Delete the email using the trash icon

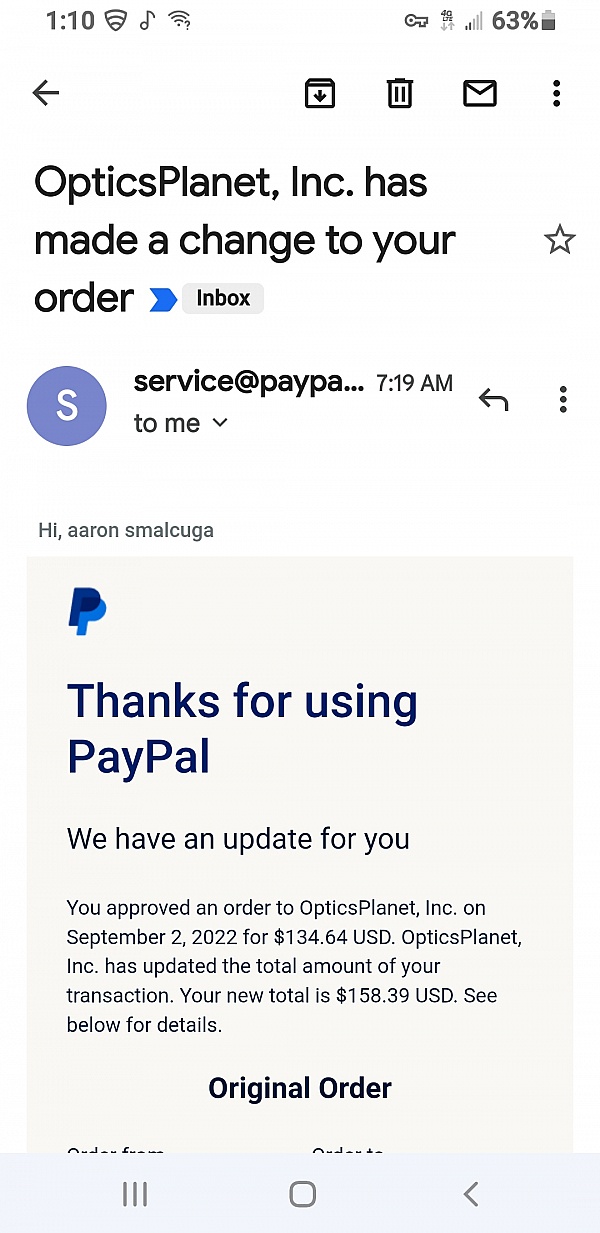click(x=400, y=94)
